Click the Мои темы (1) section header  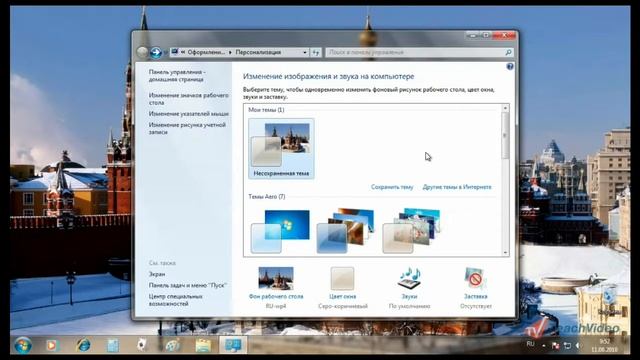click(266, 110)
